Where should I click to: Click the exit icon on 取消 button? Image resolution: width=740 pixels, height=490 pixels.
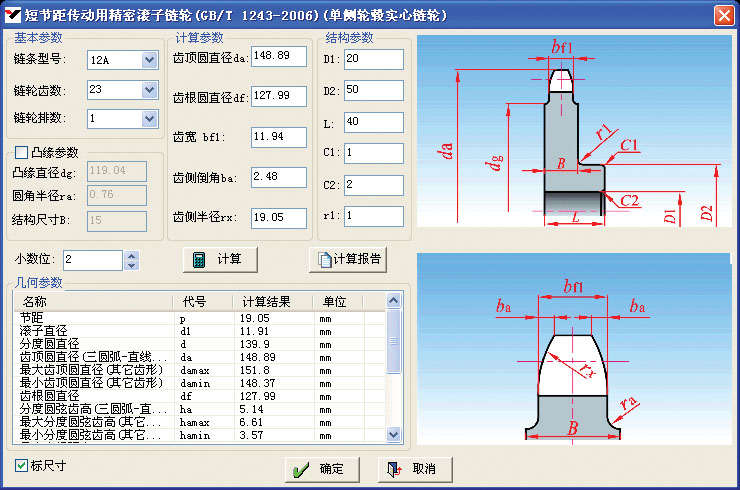(x=394, y=469)
